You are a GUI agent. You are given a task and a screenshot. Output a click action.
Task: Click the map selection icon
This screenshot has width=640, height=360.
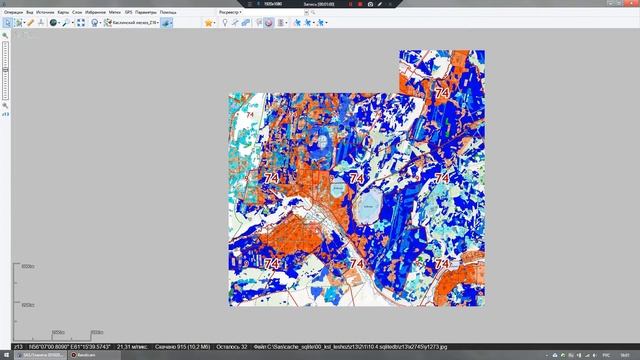click(108, 23)
